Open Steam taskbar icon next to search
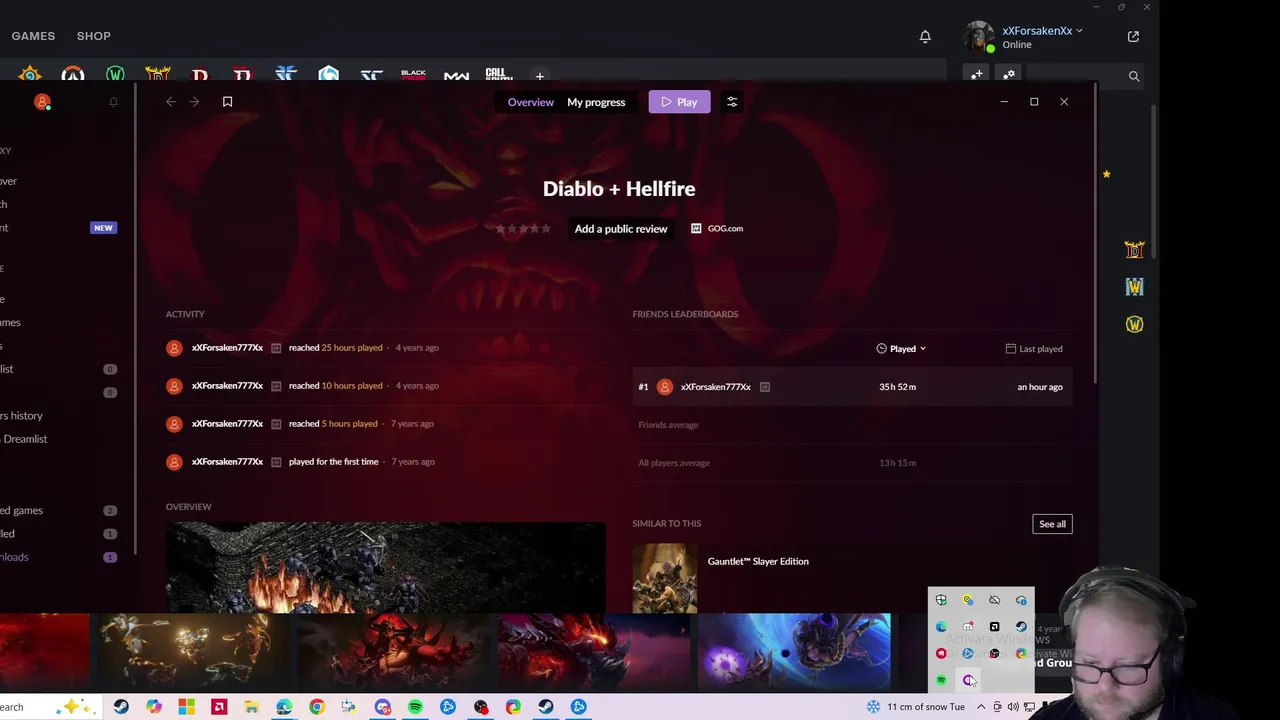This screenshot has height=720, width=1280. point(121,707)
